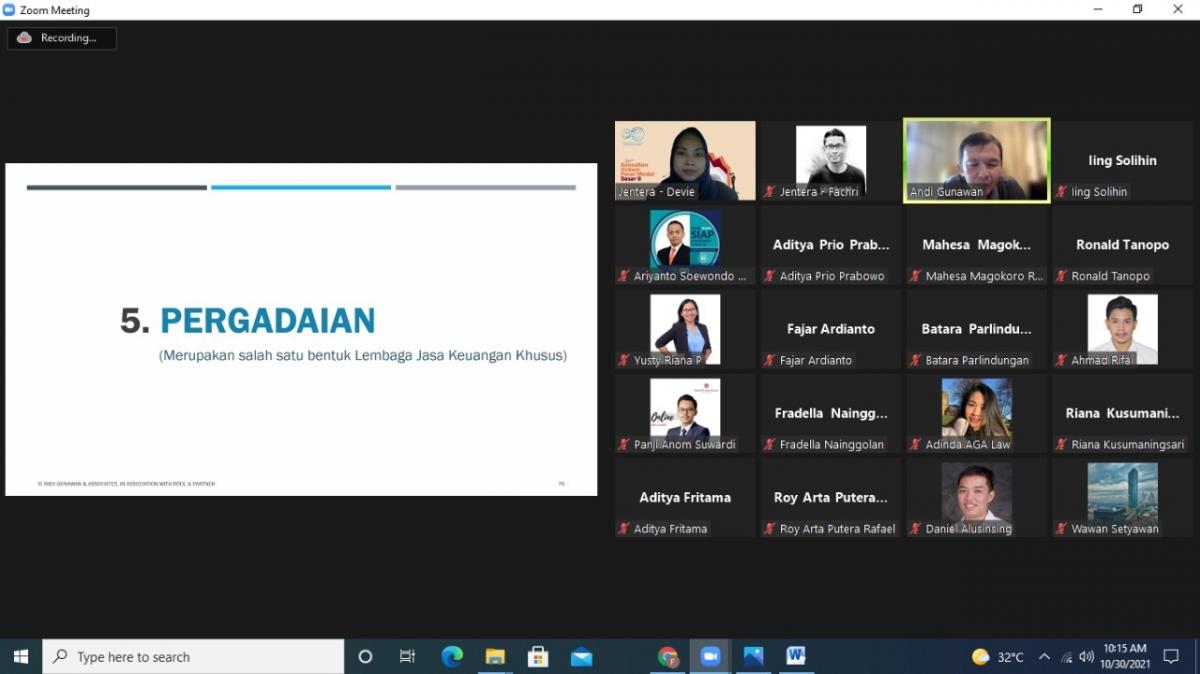This screenshot has height=674, width=1200.
Task: Toggle the system volume speaker icon
Action: 1086,657
